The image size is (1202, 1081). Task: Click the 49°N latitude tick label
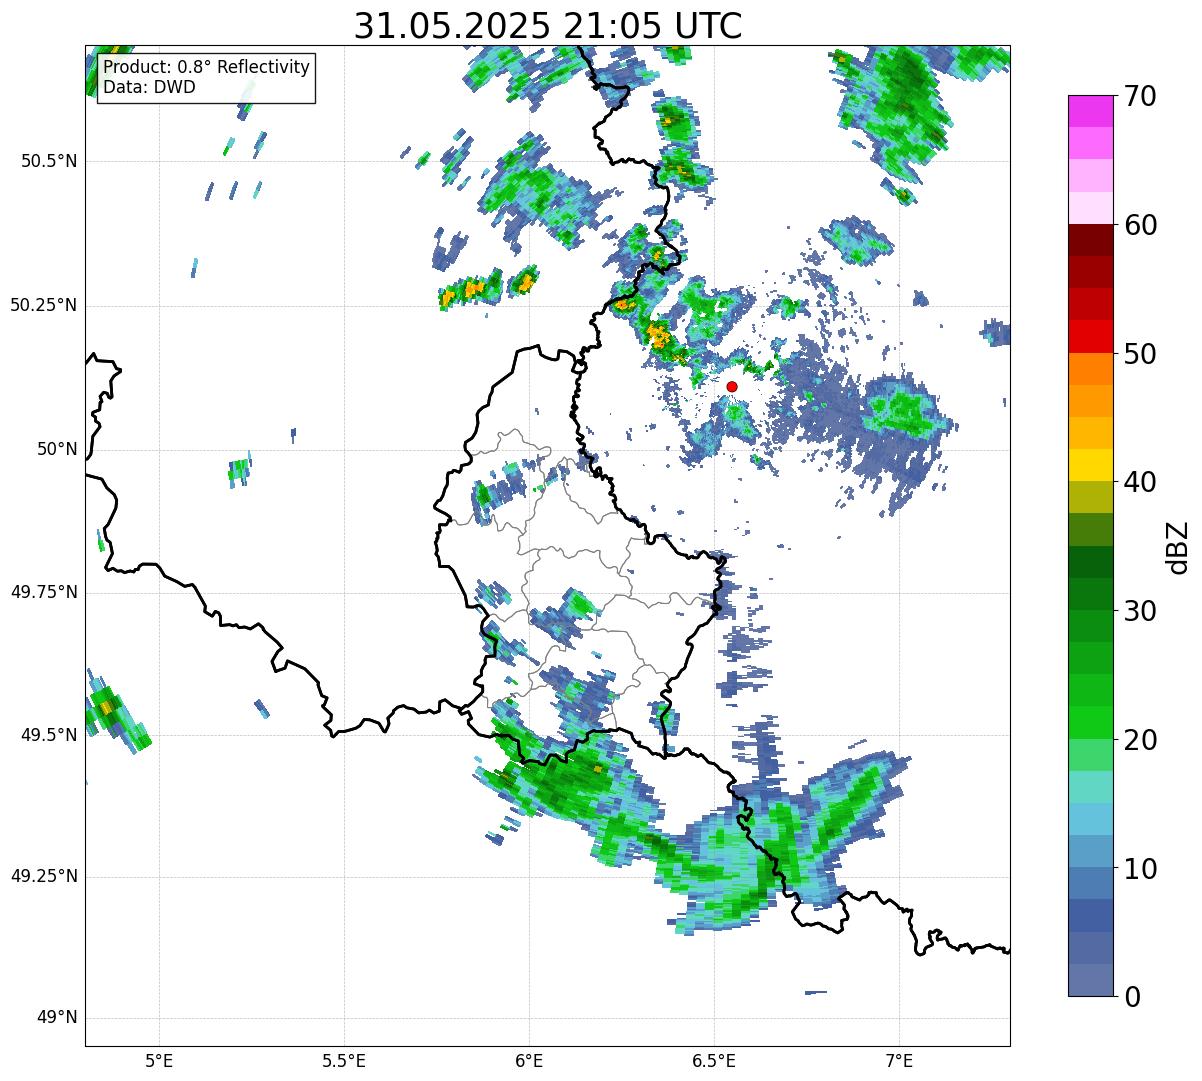click(x=57, y=1018)
